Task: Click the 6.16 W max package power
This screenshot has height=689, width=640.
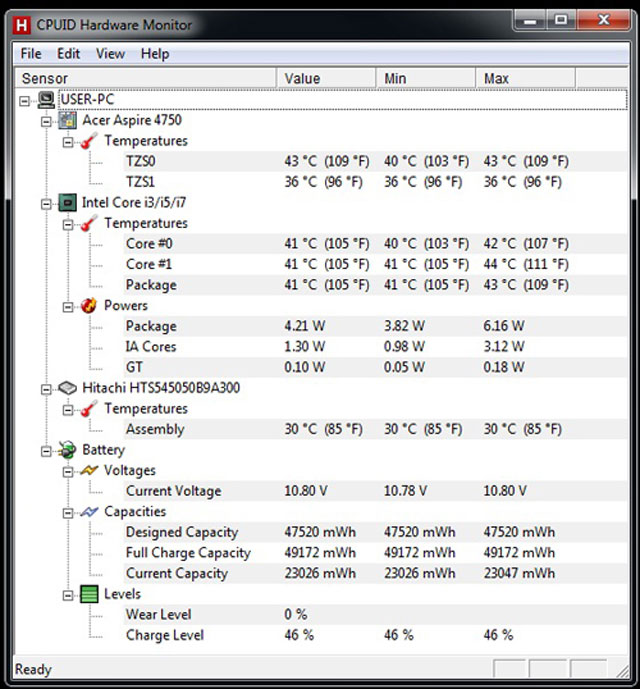Action: coord(504,326)
